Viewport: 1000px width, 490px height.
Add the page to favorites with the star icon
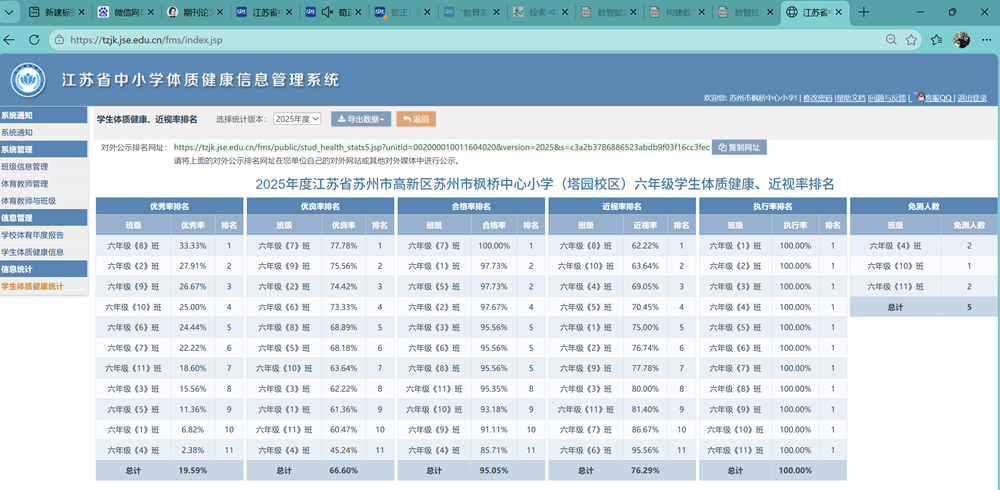click(x=911, y=40)
